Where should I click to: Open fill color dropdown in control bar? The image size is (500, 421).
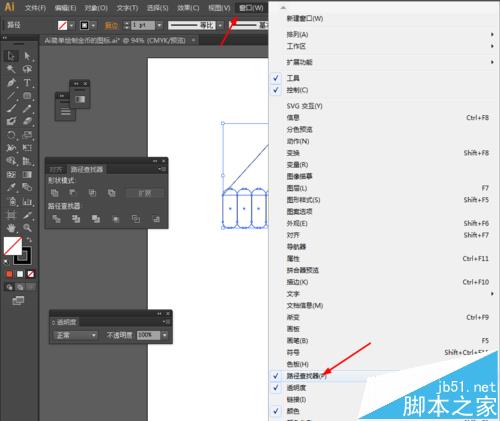[x=72, y=25]
